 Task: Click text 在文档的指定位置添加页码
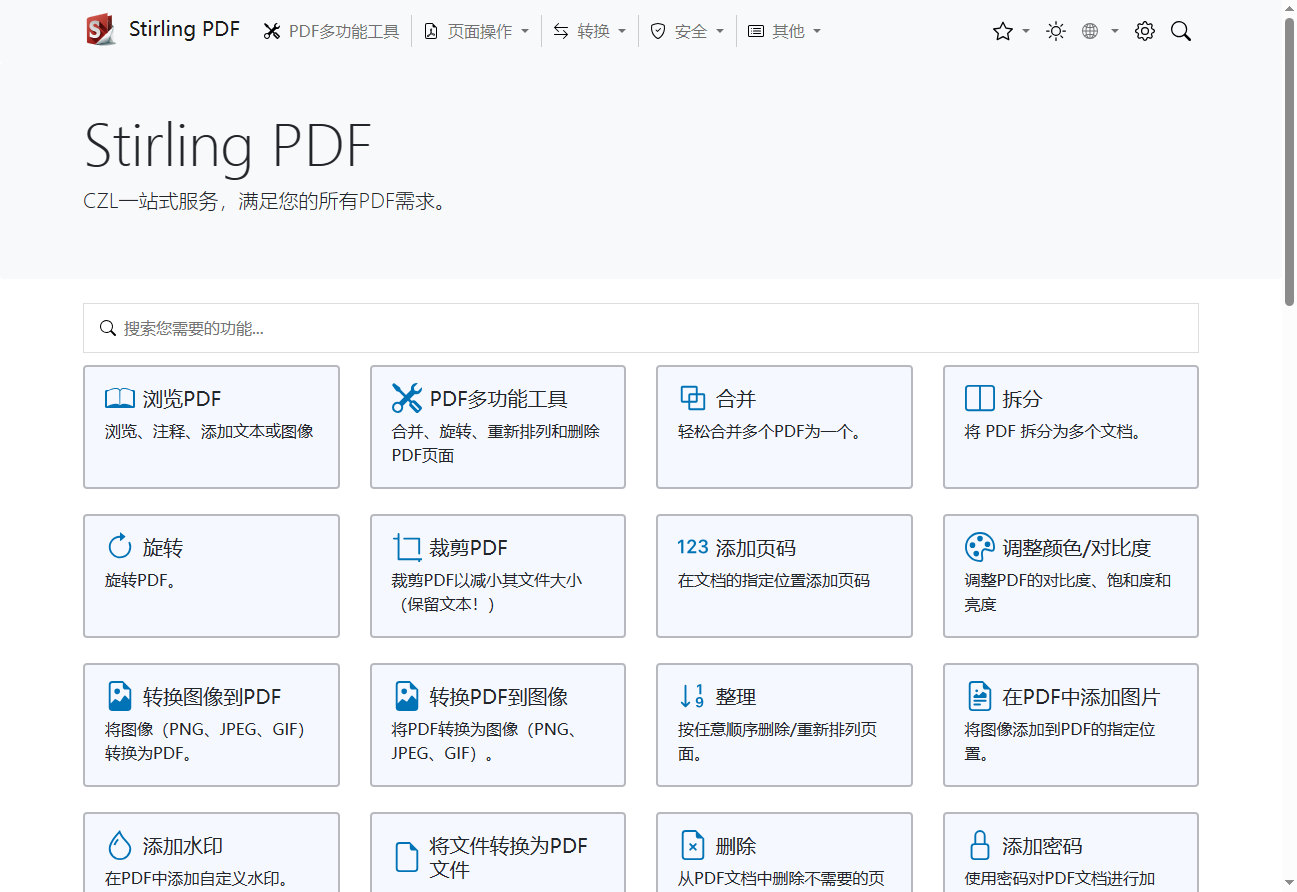pos(774,581)
